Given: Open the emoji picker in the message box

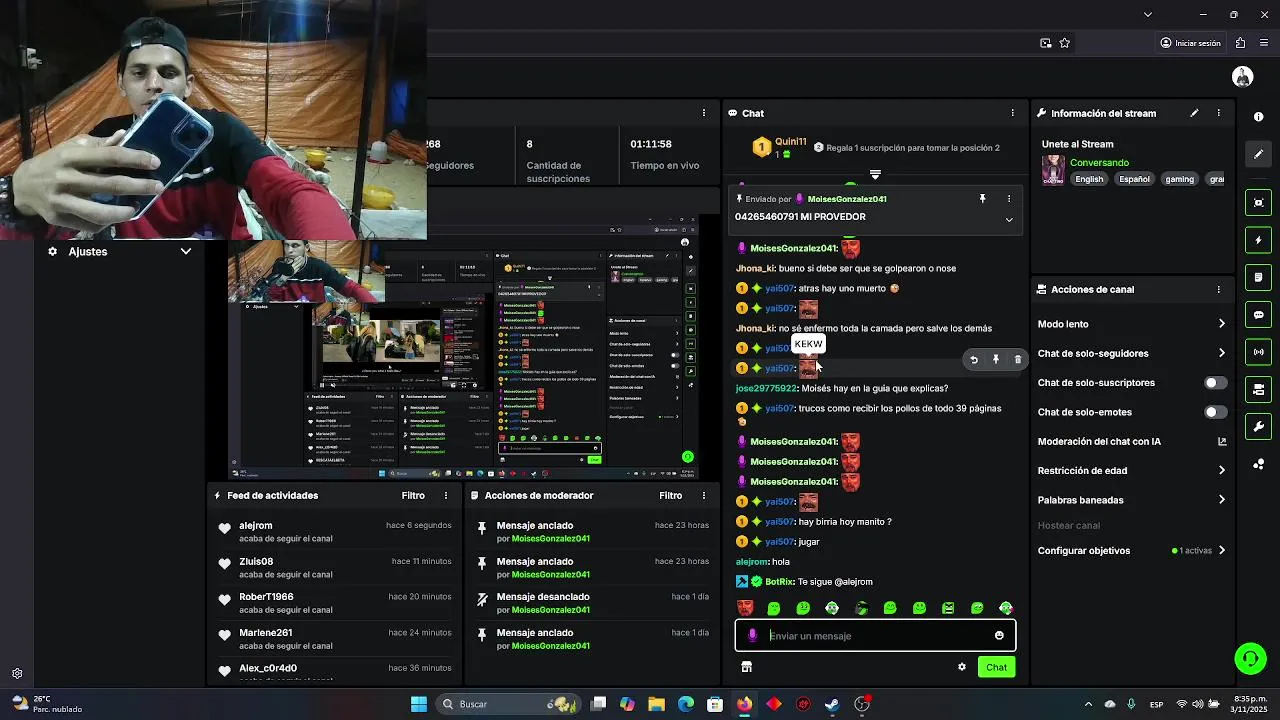Looking at the screenshot, I should pos(999,636).
